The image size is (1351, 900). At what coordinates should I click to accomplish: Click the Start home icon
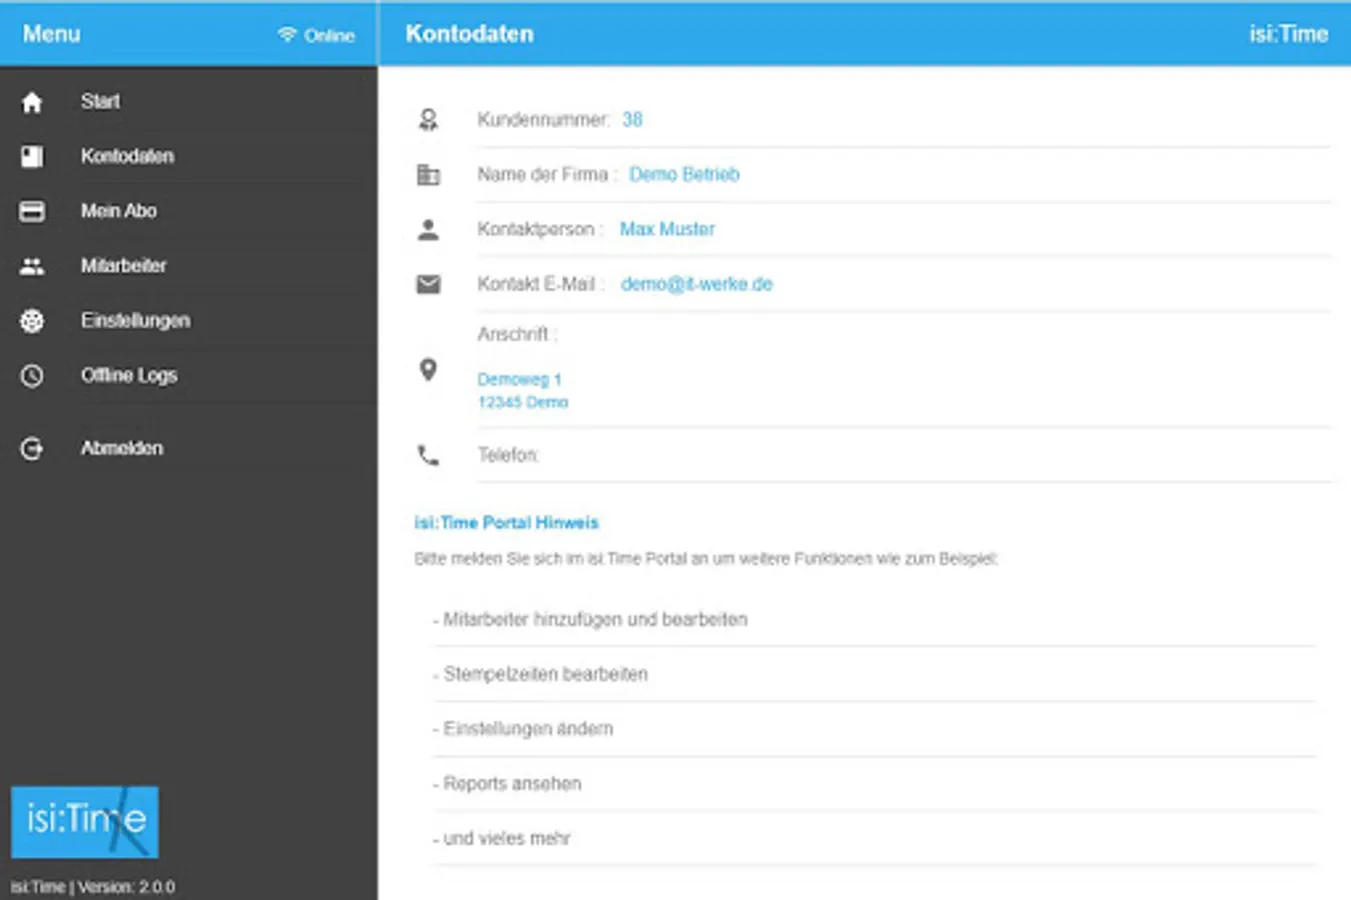tap(32, 102)
